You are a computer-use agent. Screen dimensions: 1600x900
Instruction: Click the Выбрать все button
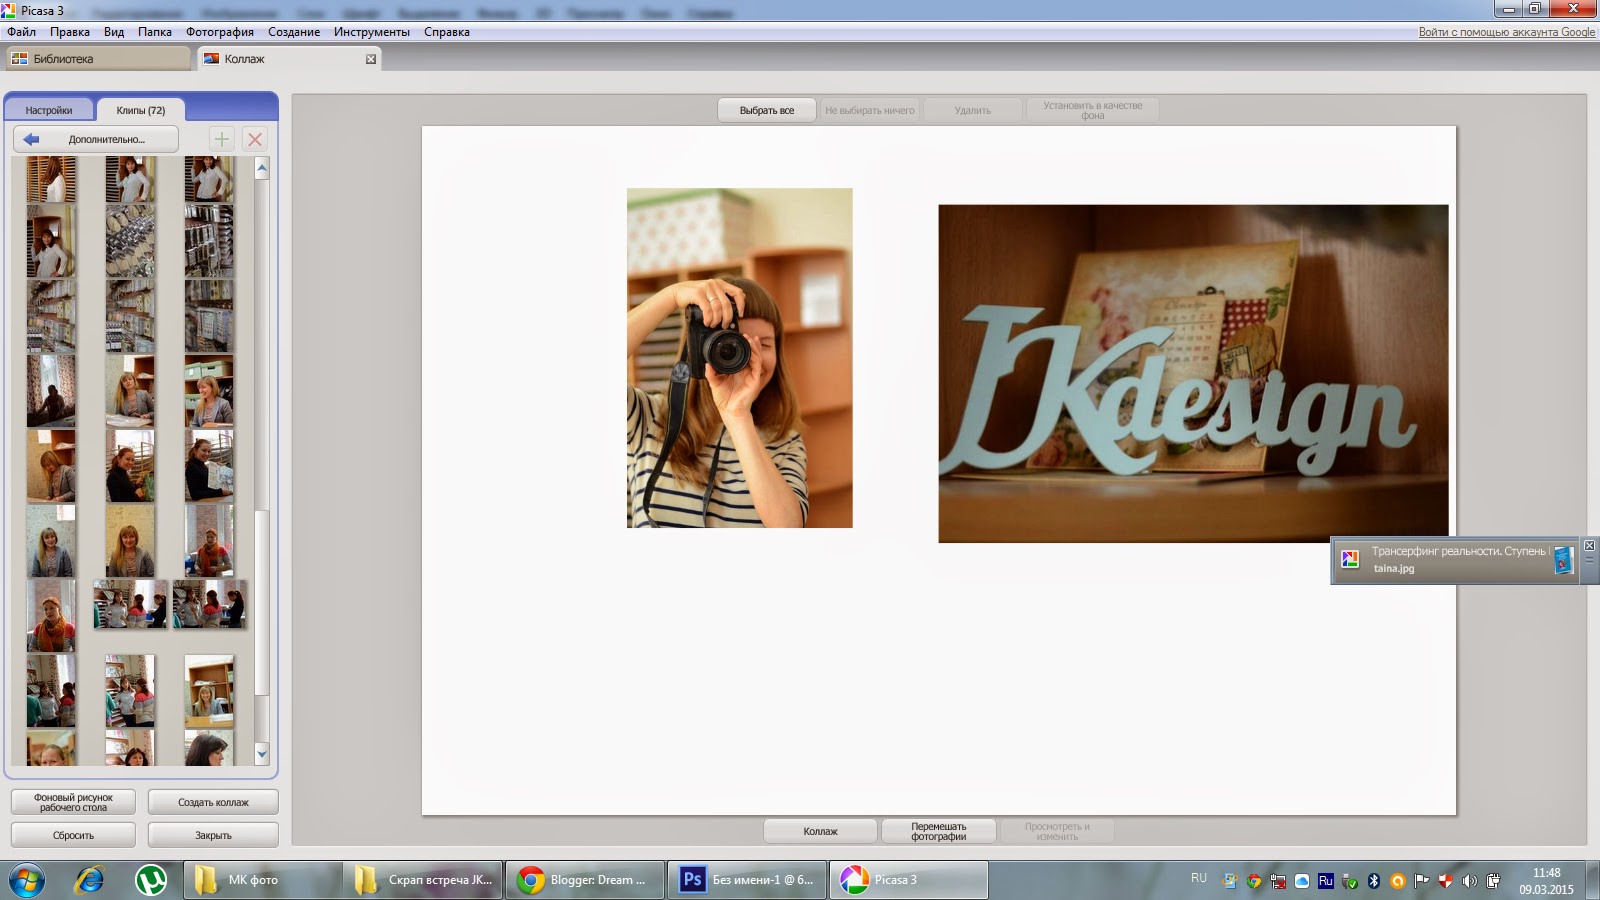[x=767, y=110]
